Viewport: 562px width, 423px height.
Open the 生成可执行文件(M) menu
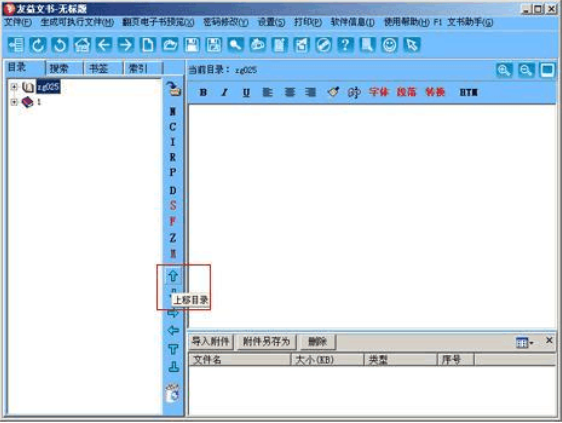pos(77,23)
